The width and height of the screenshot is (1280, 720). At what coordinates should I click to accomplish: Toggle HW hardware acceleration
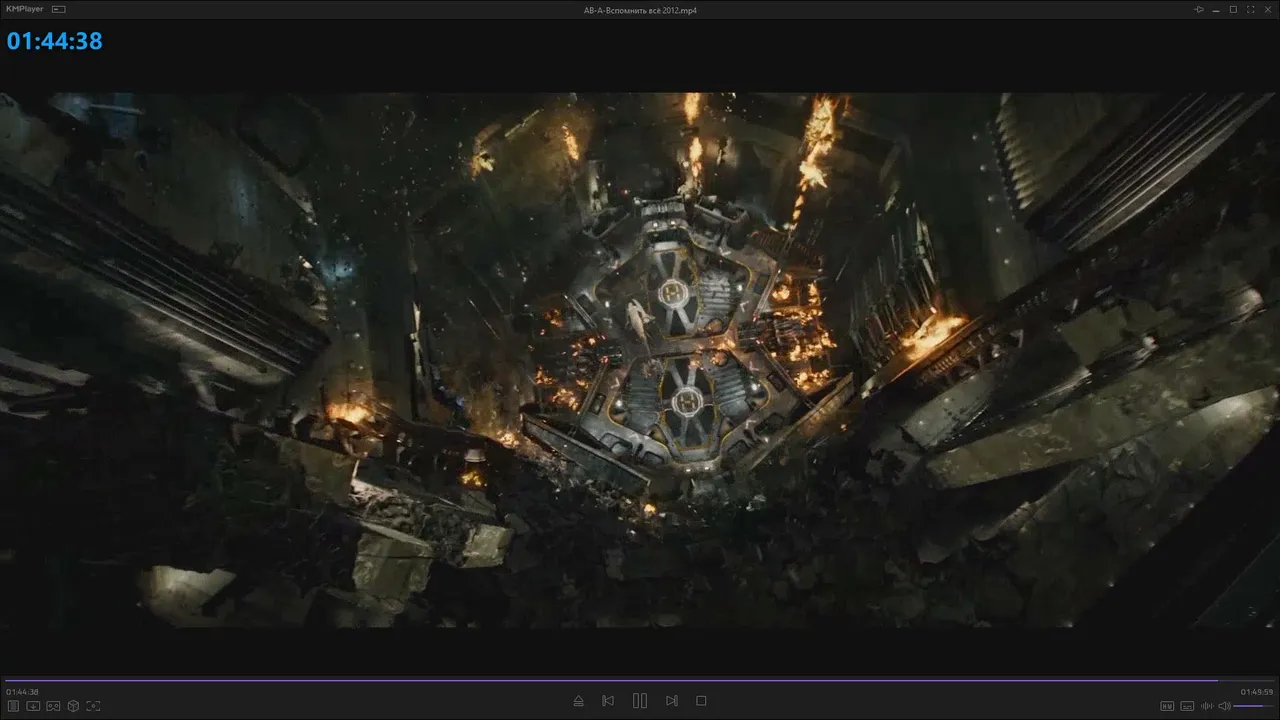[x=1167, y=706]
